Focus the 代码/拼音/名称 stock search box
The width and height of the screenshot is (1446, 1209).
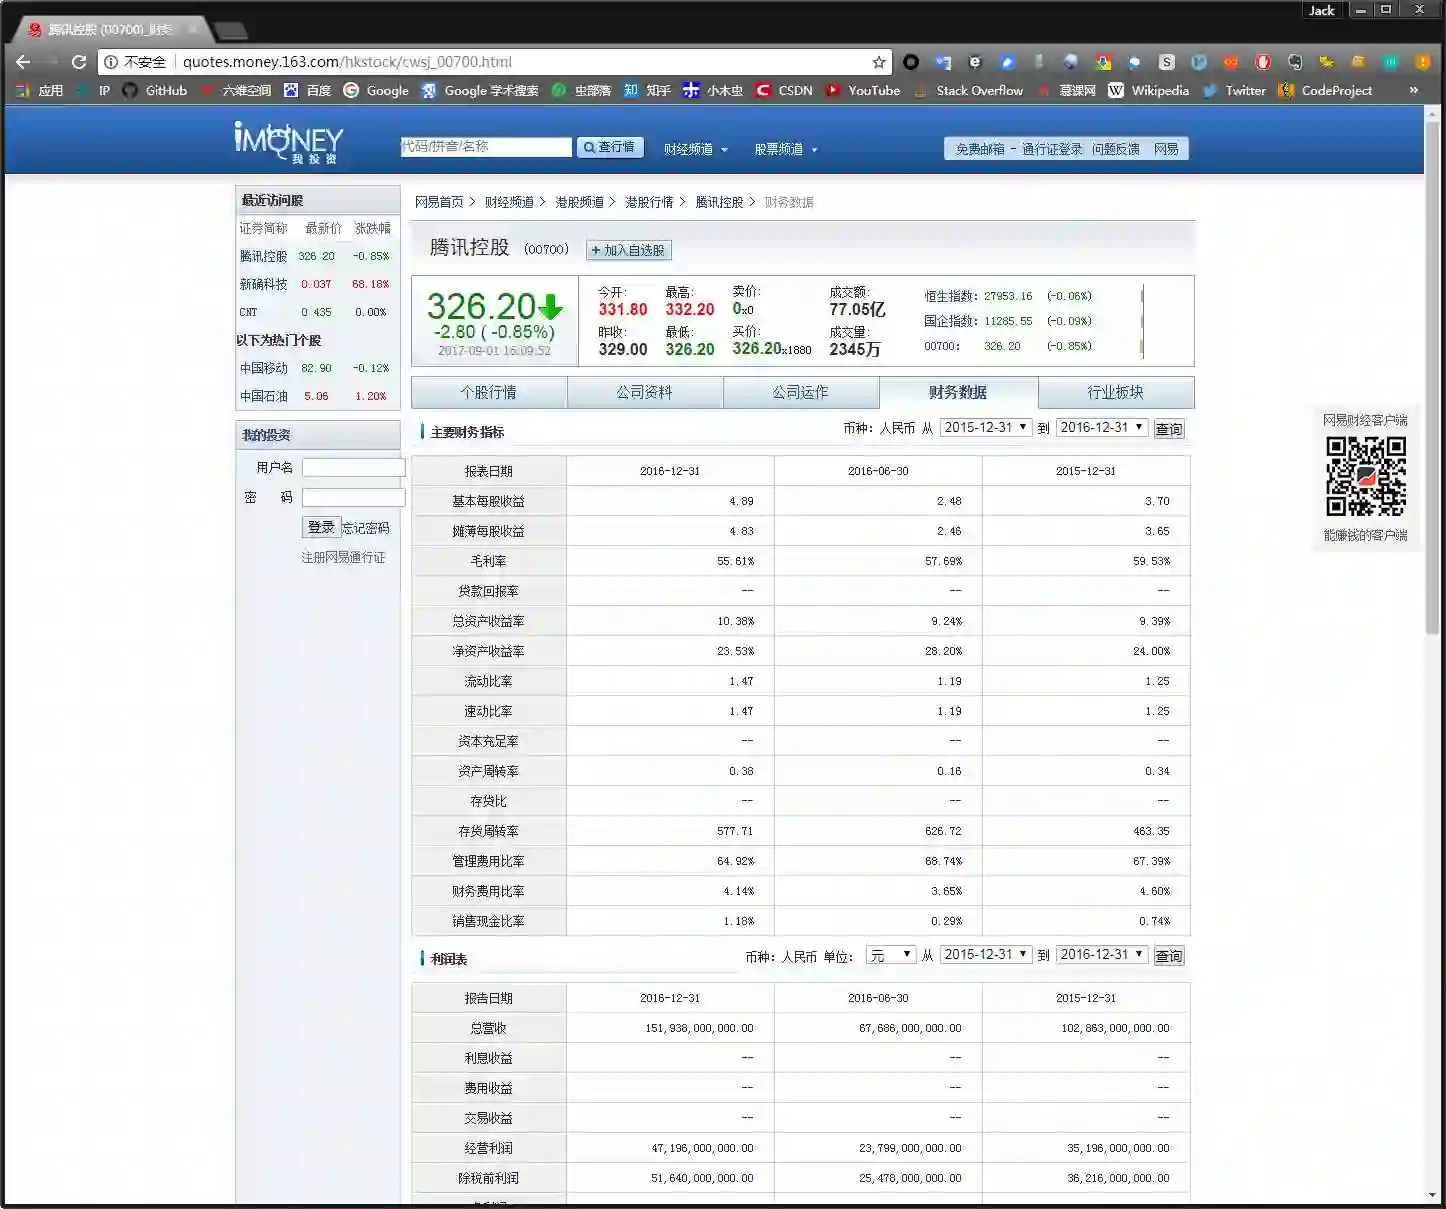click(486, 147)
